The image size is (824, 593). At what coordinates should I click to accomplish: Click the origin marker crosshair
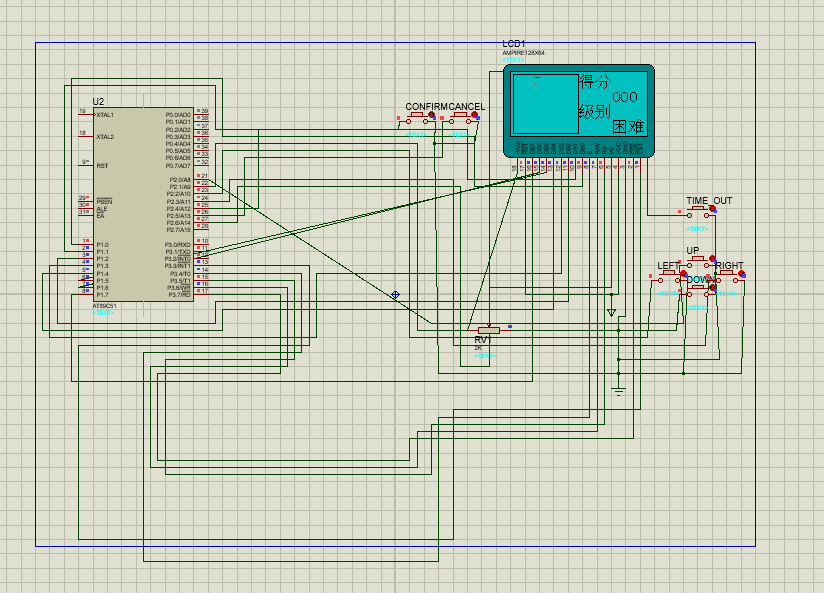(396, 294)
